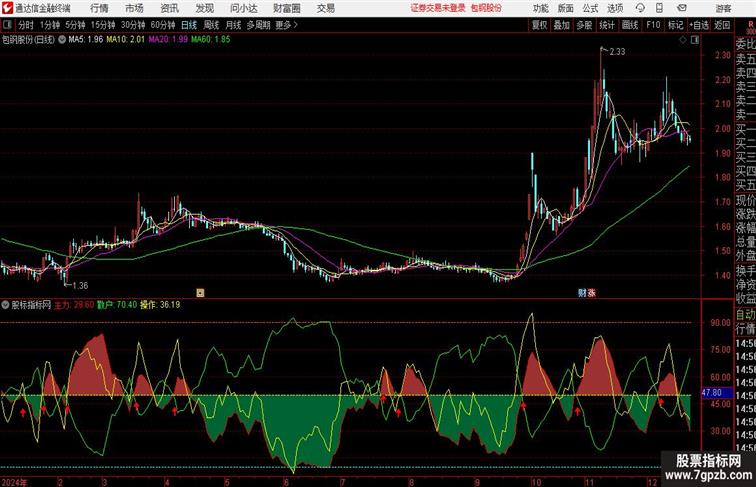Click the 包钢股份(日线) chart title

coord(28,40)
